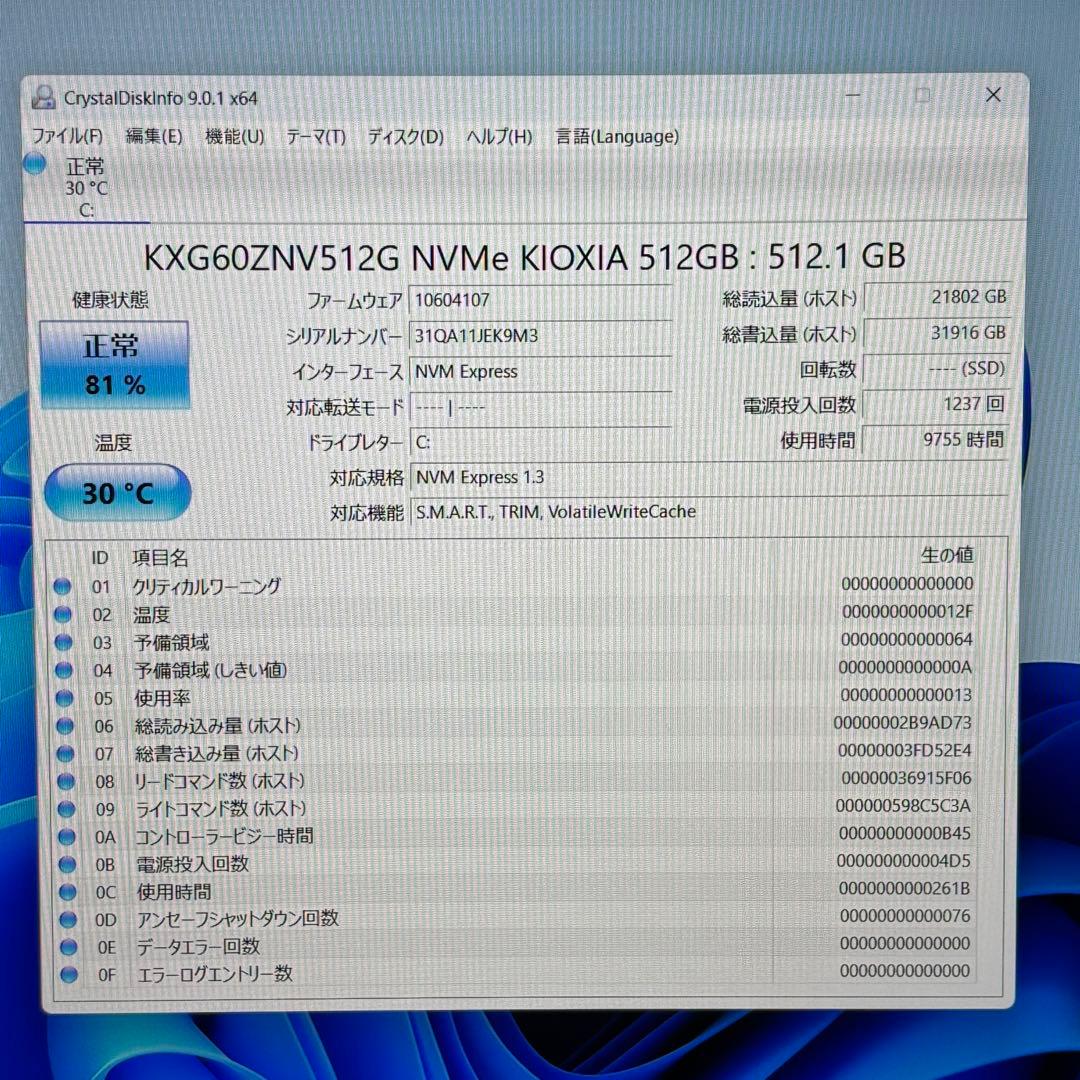The width and height of the screenshot is (1080, 1080).
Task: Click the firmware field 10604107
Action: (x=541, y=300)
